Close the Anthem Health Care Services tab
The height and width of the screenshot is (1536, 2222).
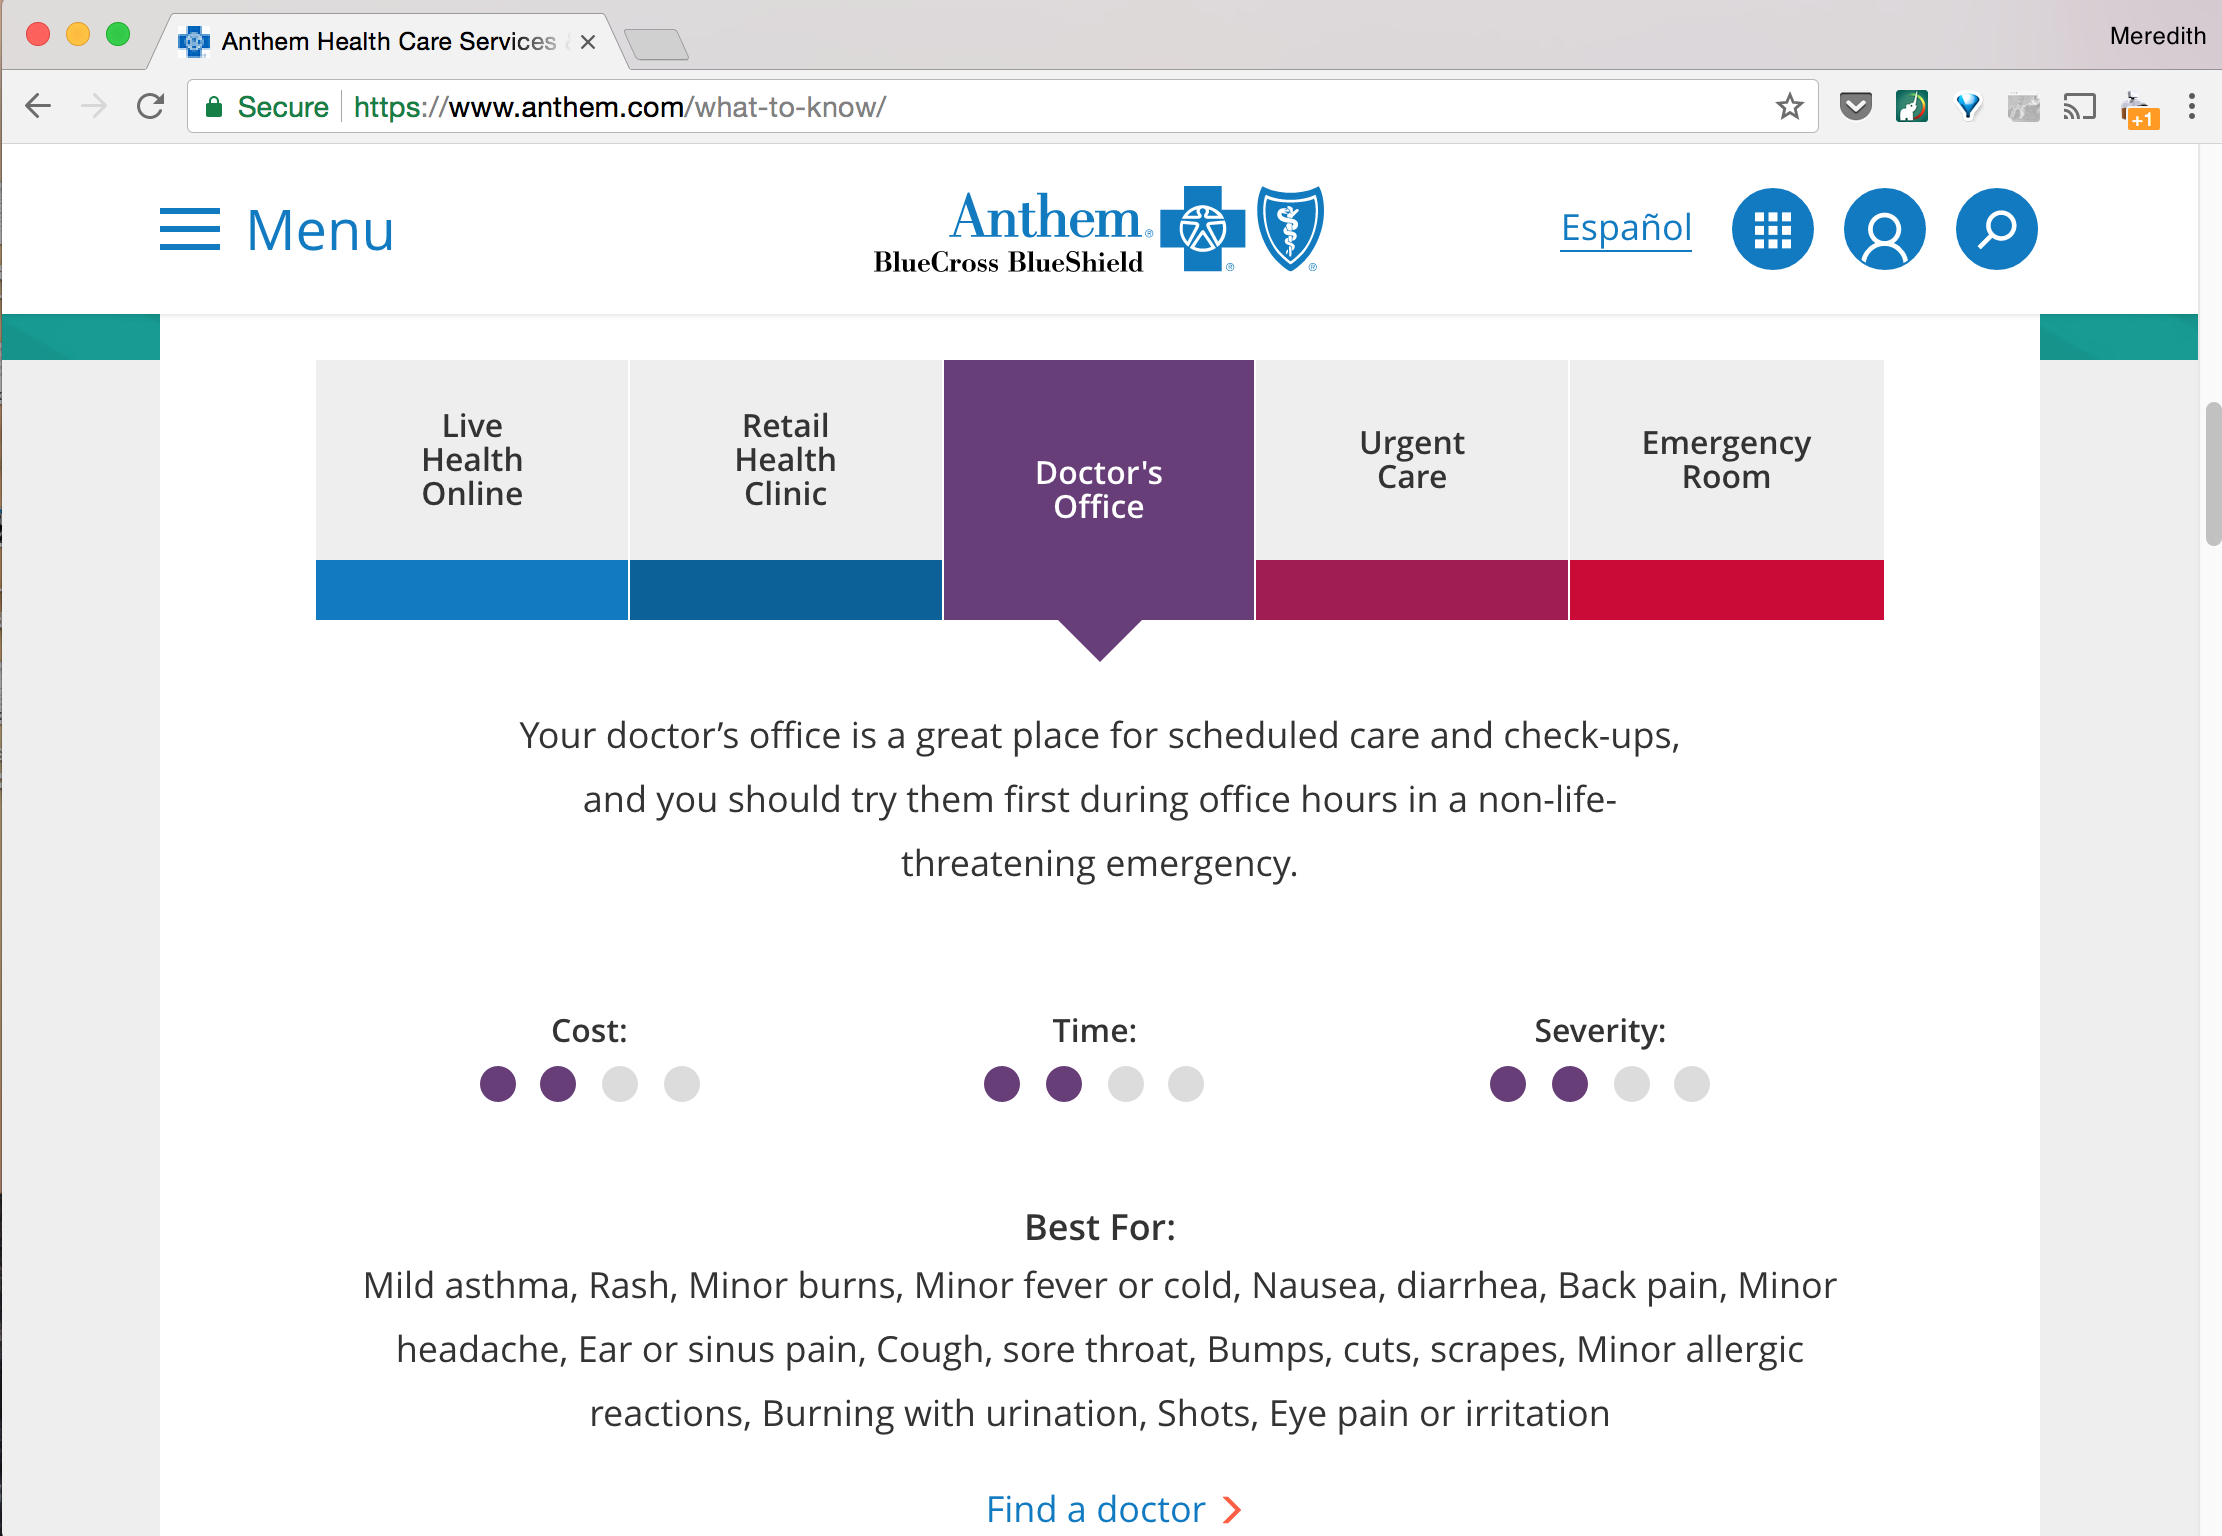point(588,42)
